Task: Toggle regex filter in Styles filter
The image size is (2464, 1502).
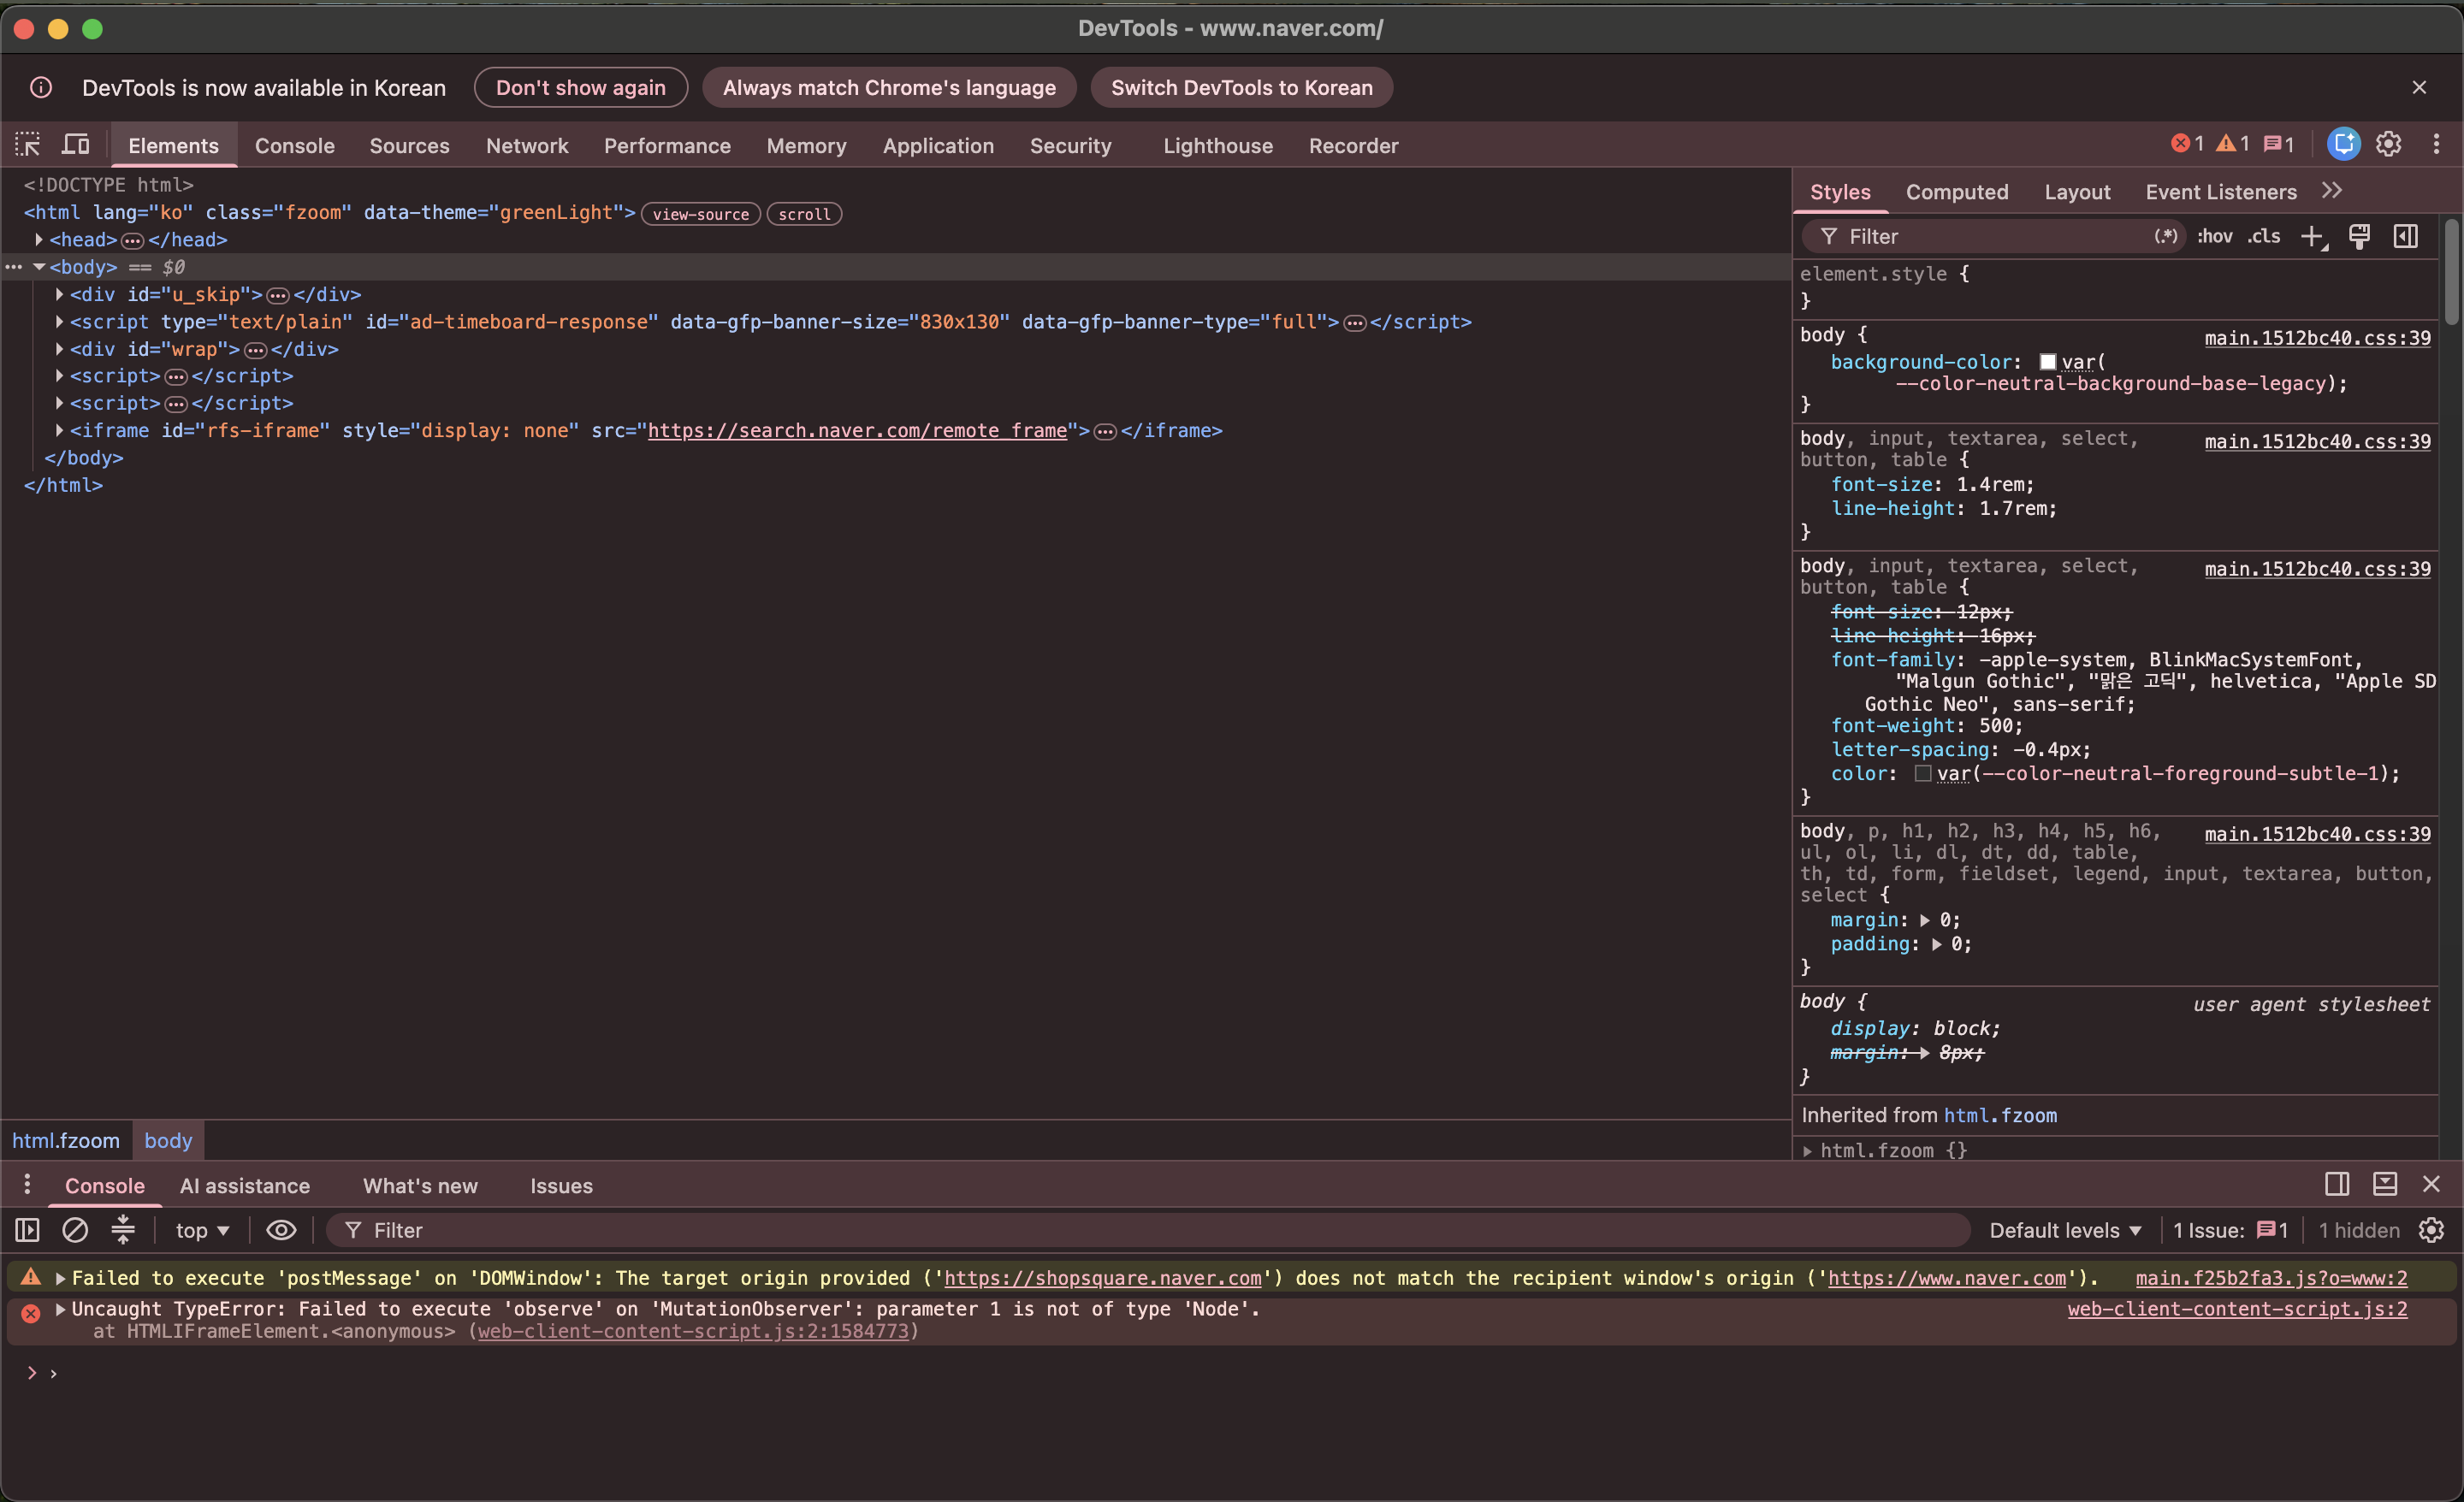Action: pos(2165,237)
